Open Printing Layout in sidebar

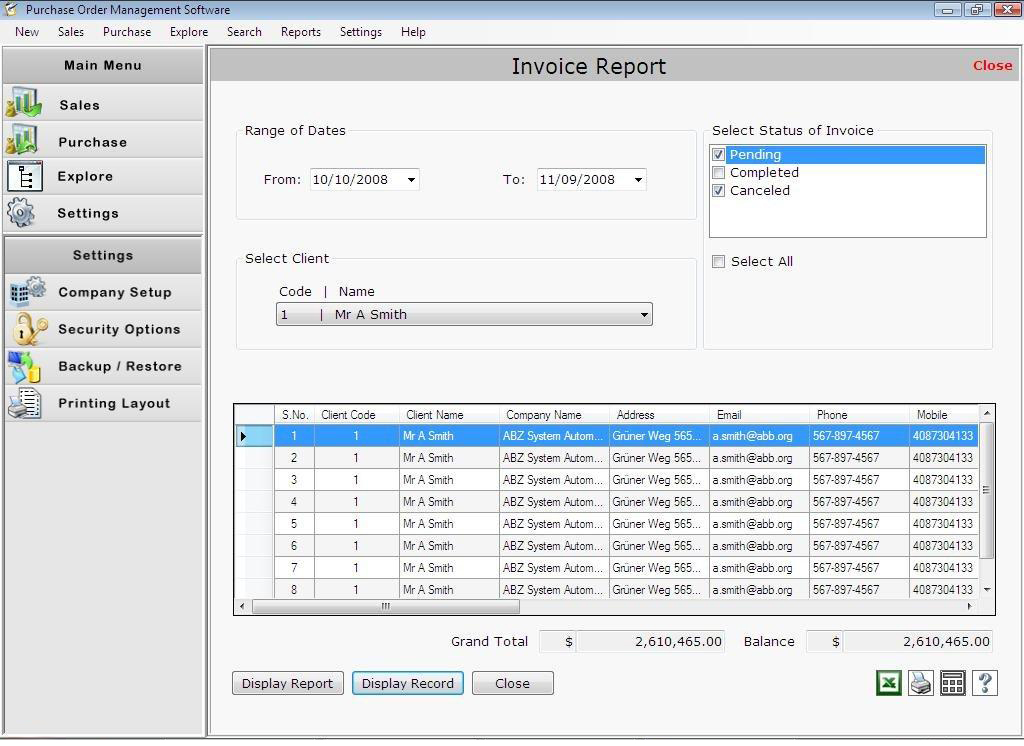113,403
